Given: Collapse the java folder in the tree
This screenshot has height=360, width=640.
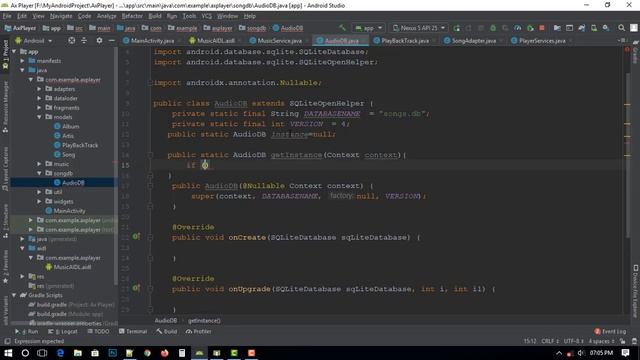Looking at the screenshot, I should point(22,70).
